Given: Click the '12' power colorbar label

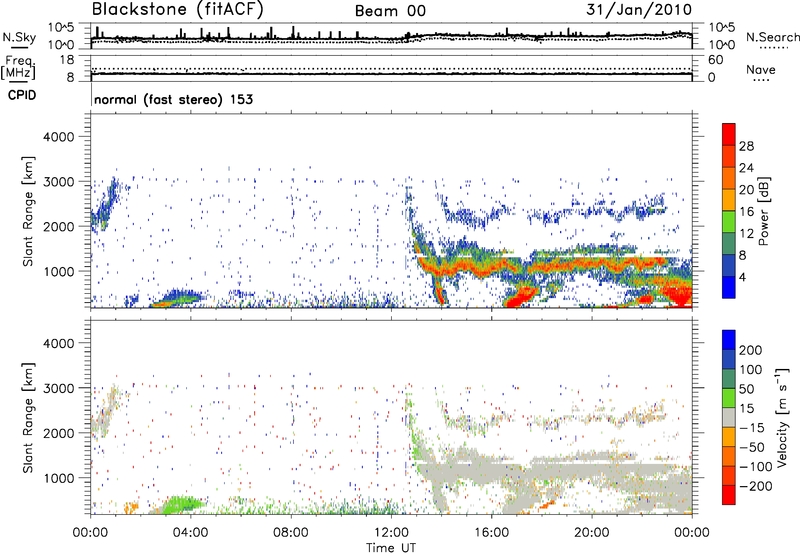Looking at the screenshot, I should [x=746, y=234].
